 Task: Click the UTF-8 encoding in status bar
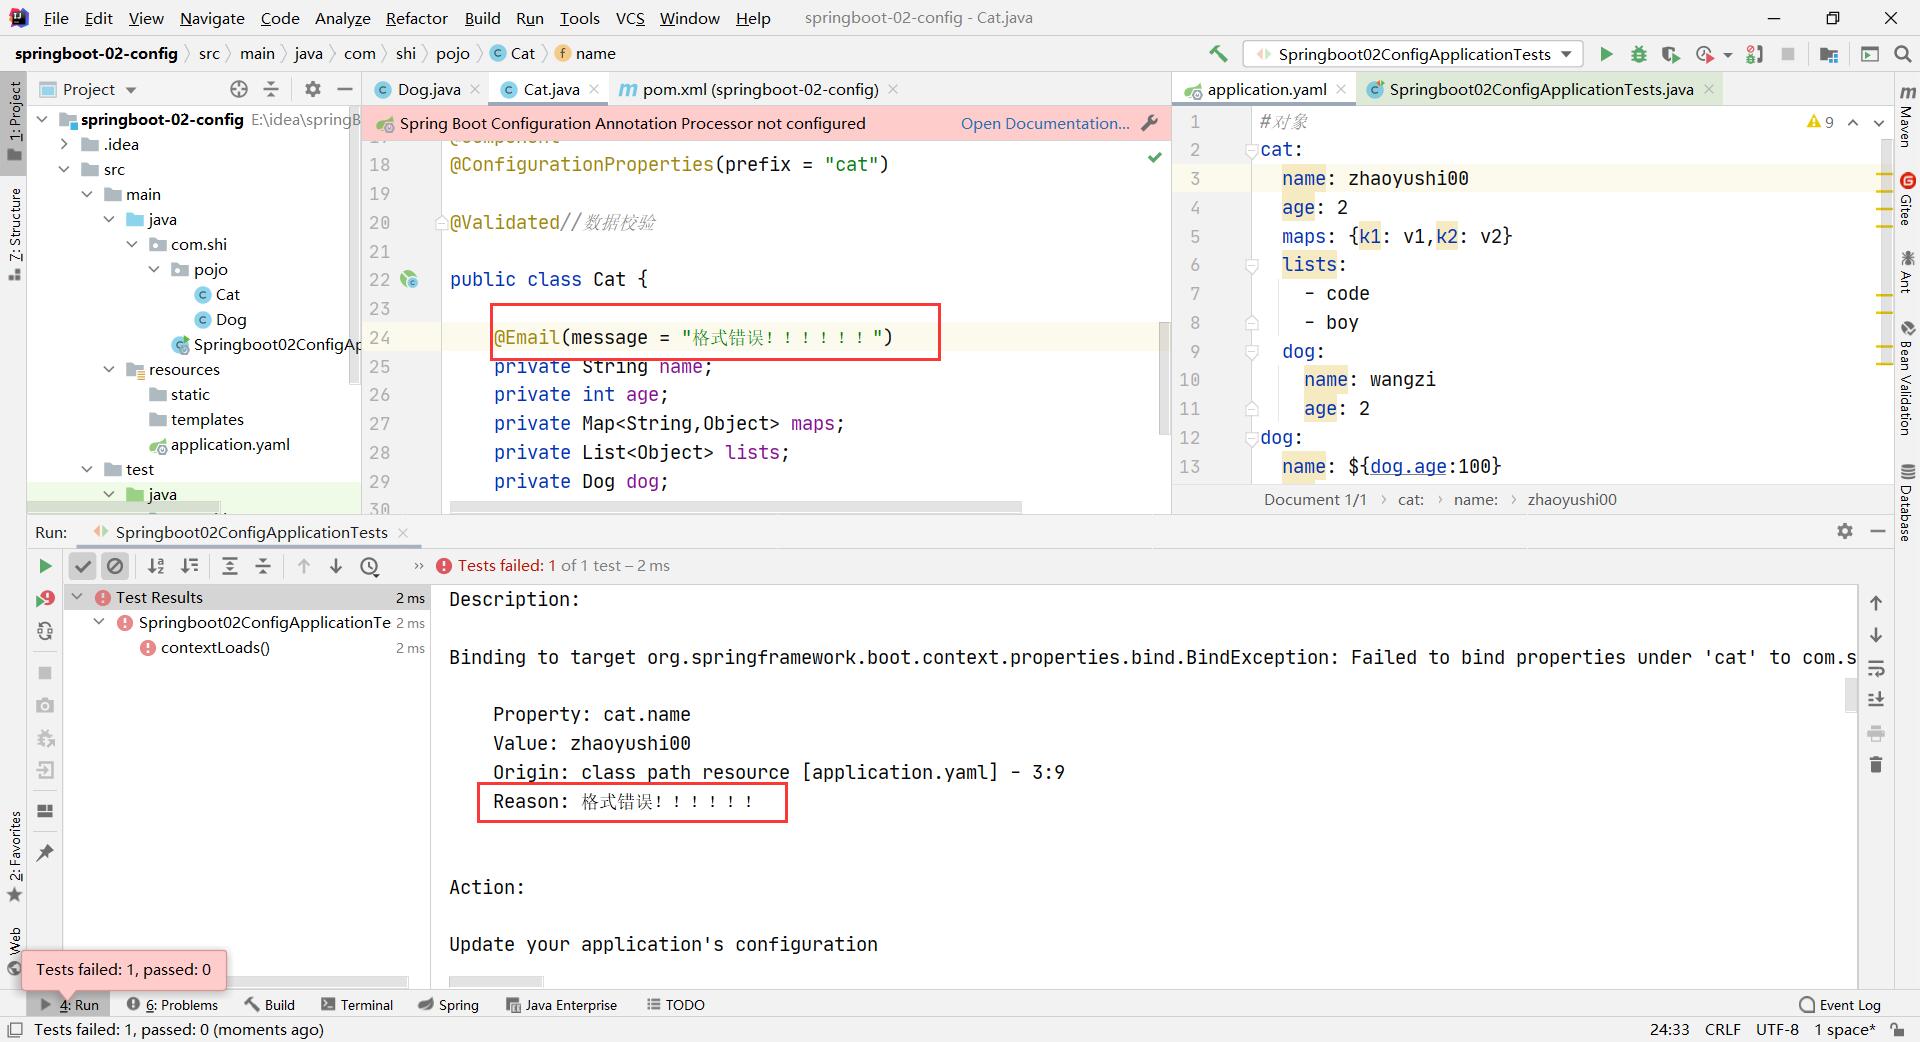(x=1777, y=1029)
